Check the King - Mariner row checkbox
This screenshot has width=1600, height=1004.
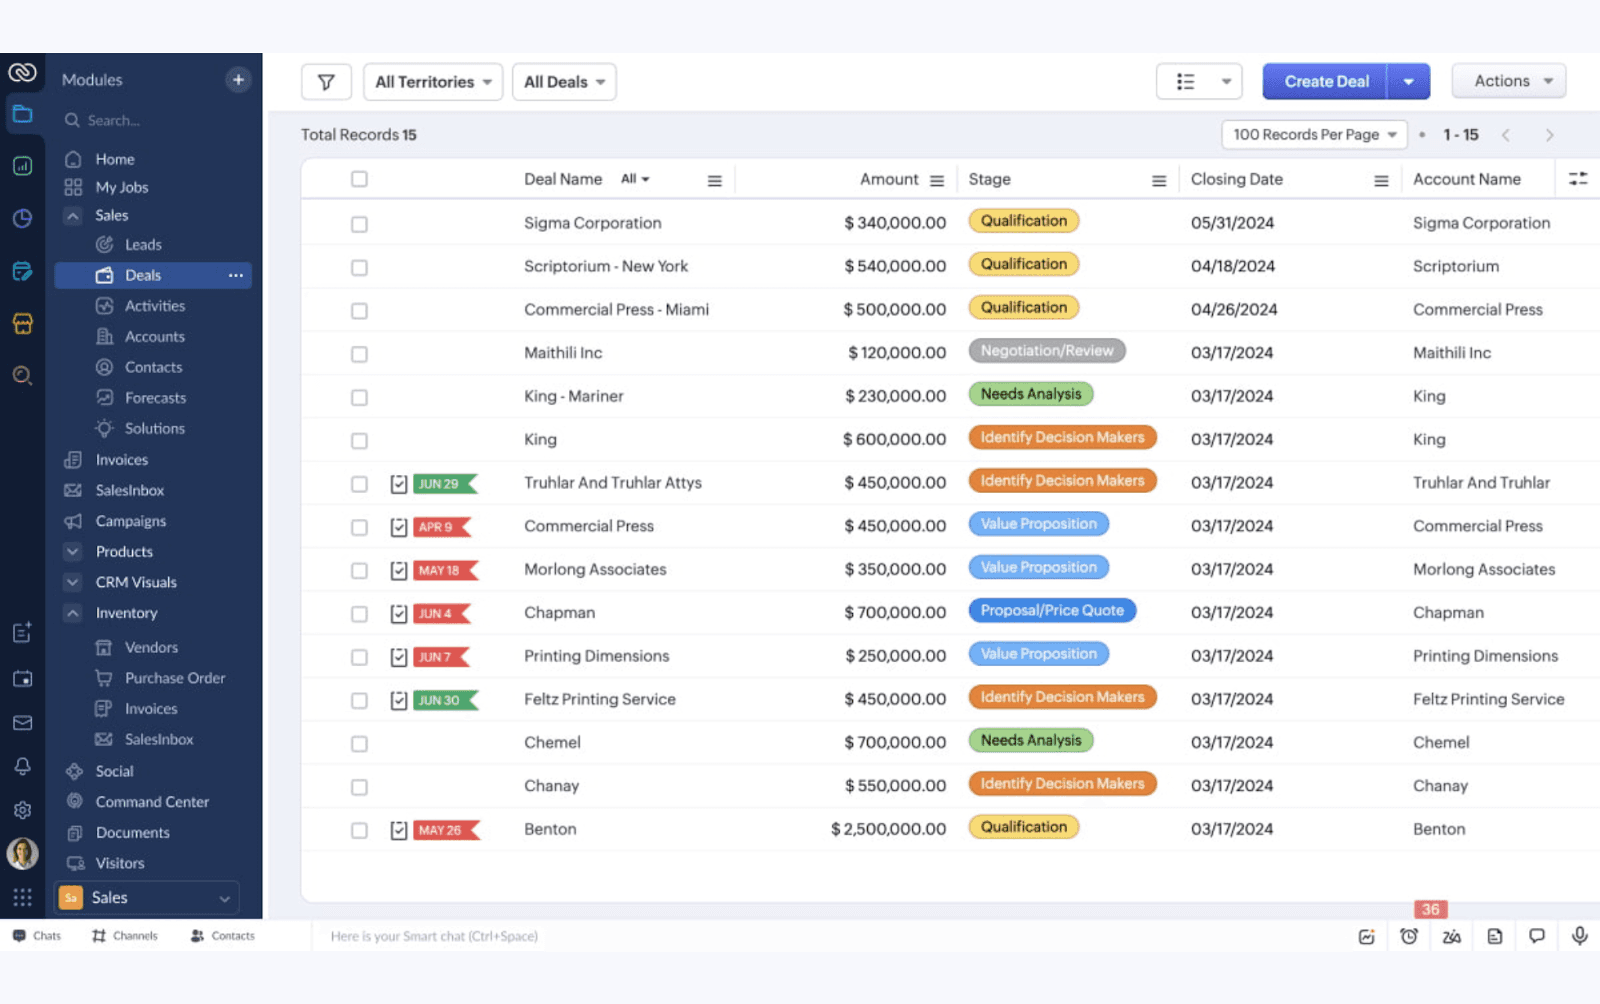[359, 398]
